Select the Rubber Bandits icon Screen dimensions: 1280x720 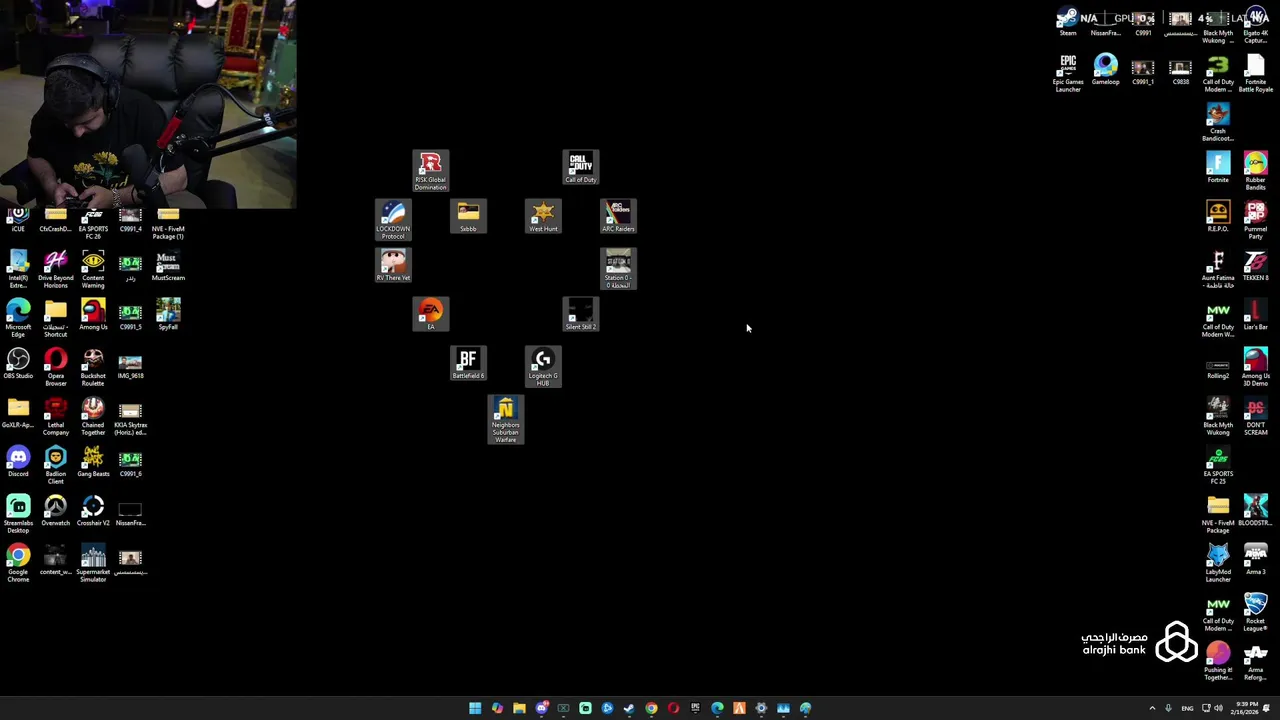coord(1255,171)
